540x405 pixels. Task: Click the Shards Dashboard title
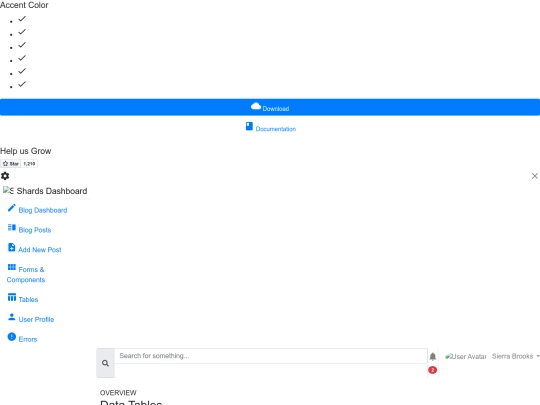pos(52,191)
